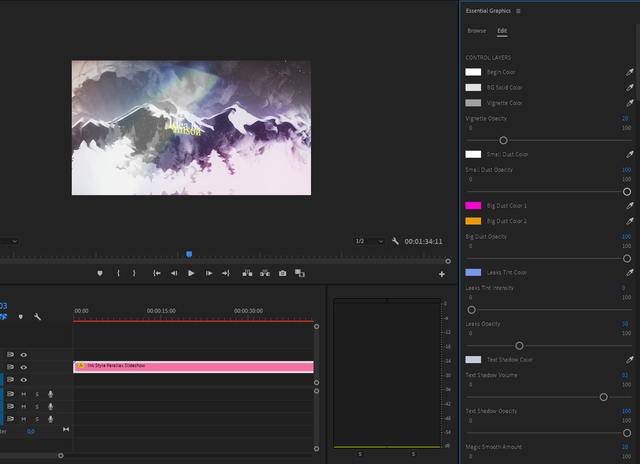Use the Small Dust Color eyedropper
The width and height of the screenshot is (640, 464).
(x=630, y=154)
